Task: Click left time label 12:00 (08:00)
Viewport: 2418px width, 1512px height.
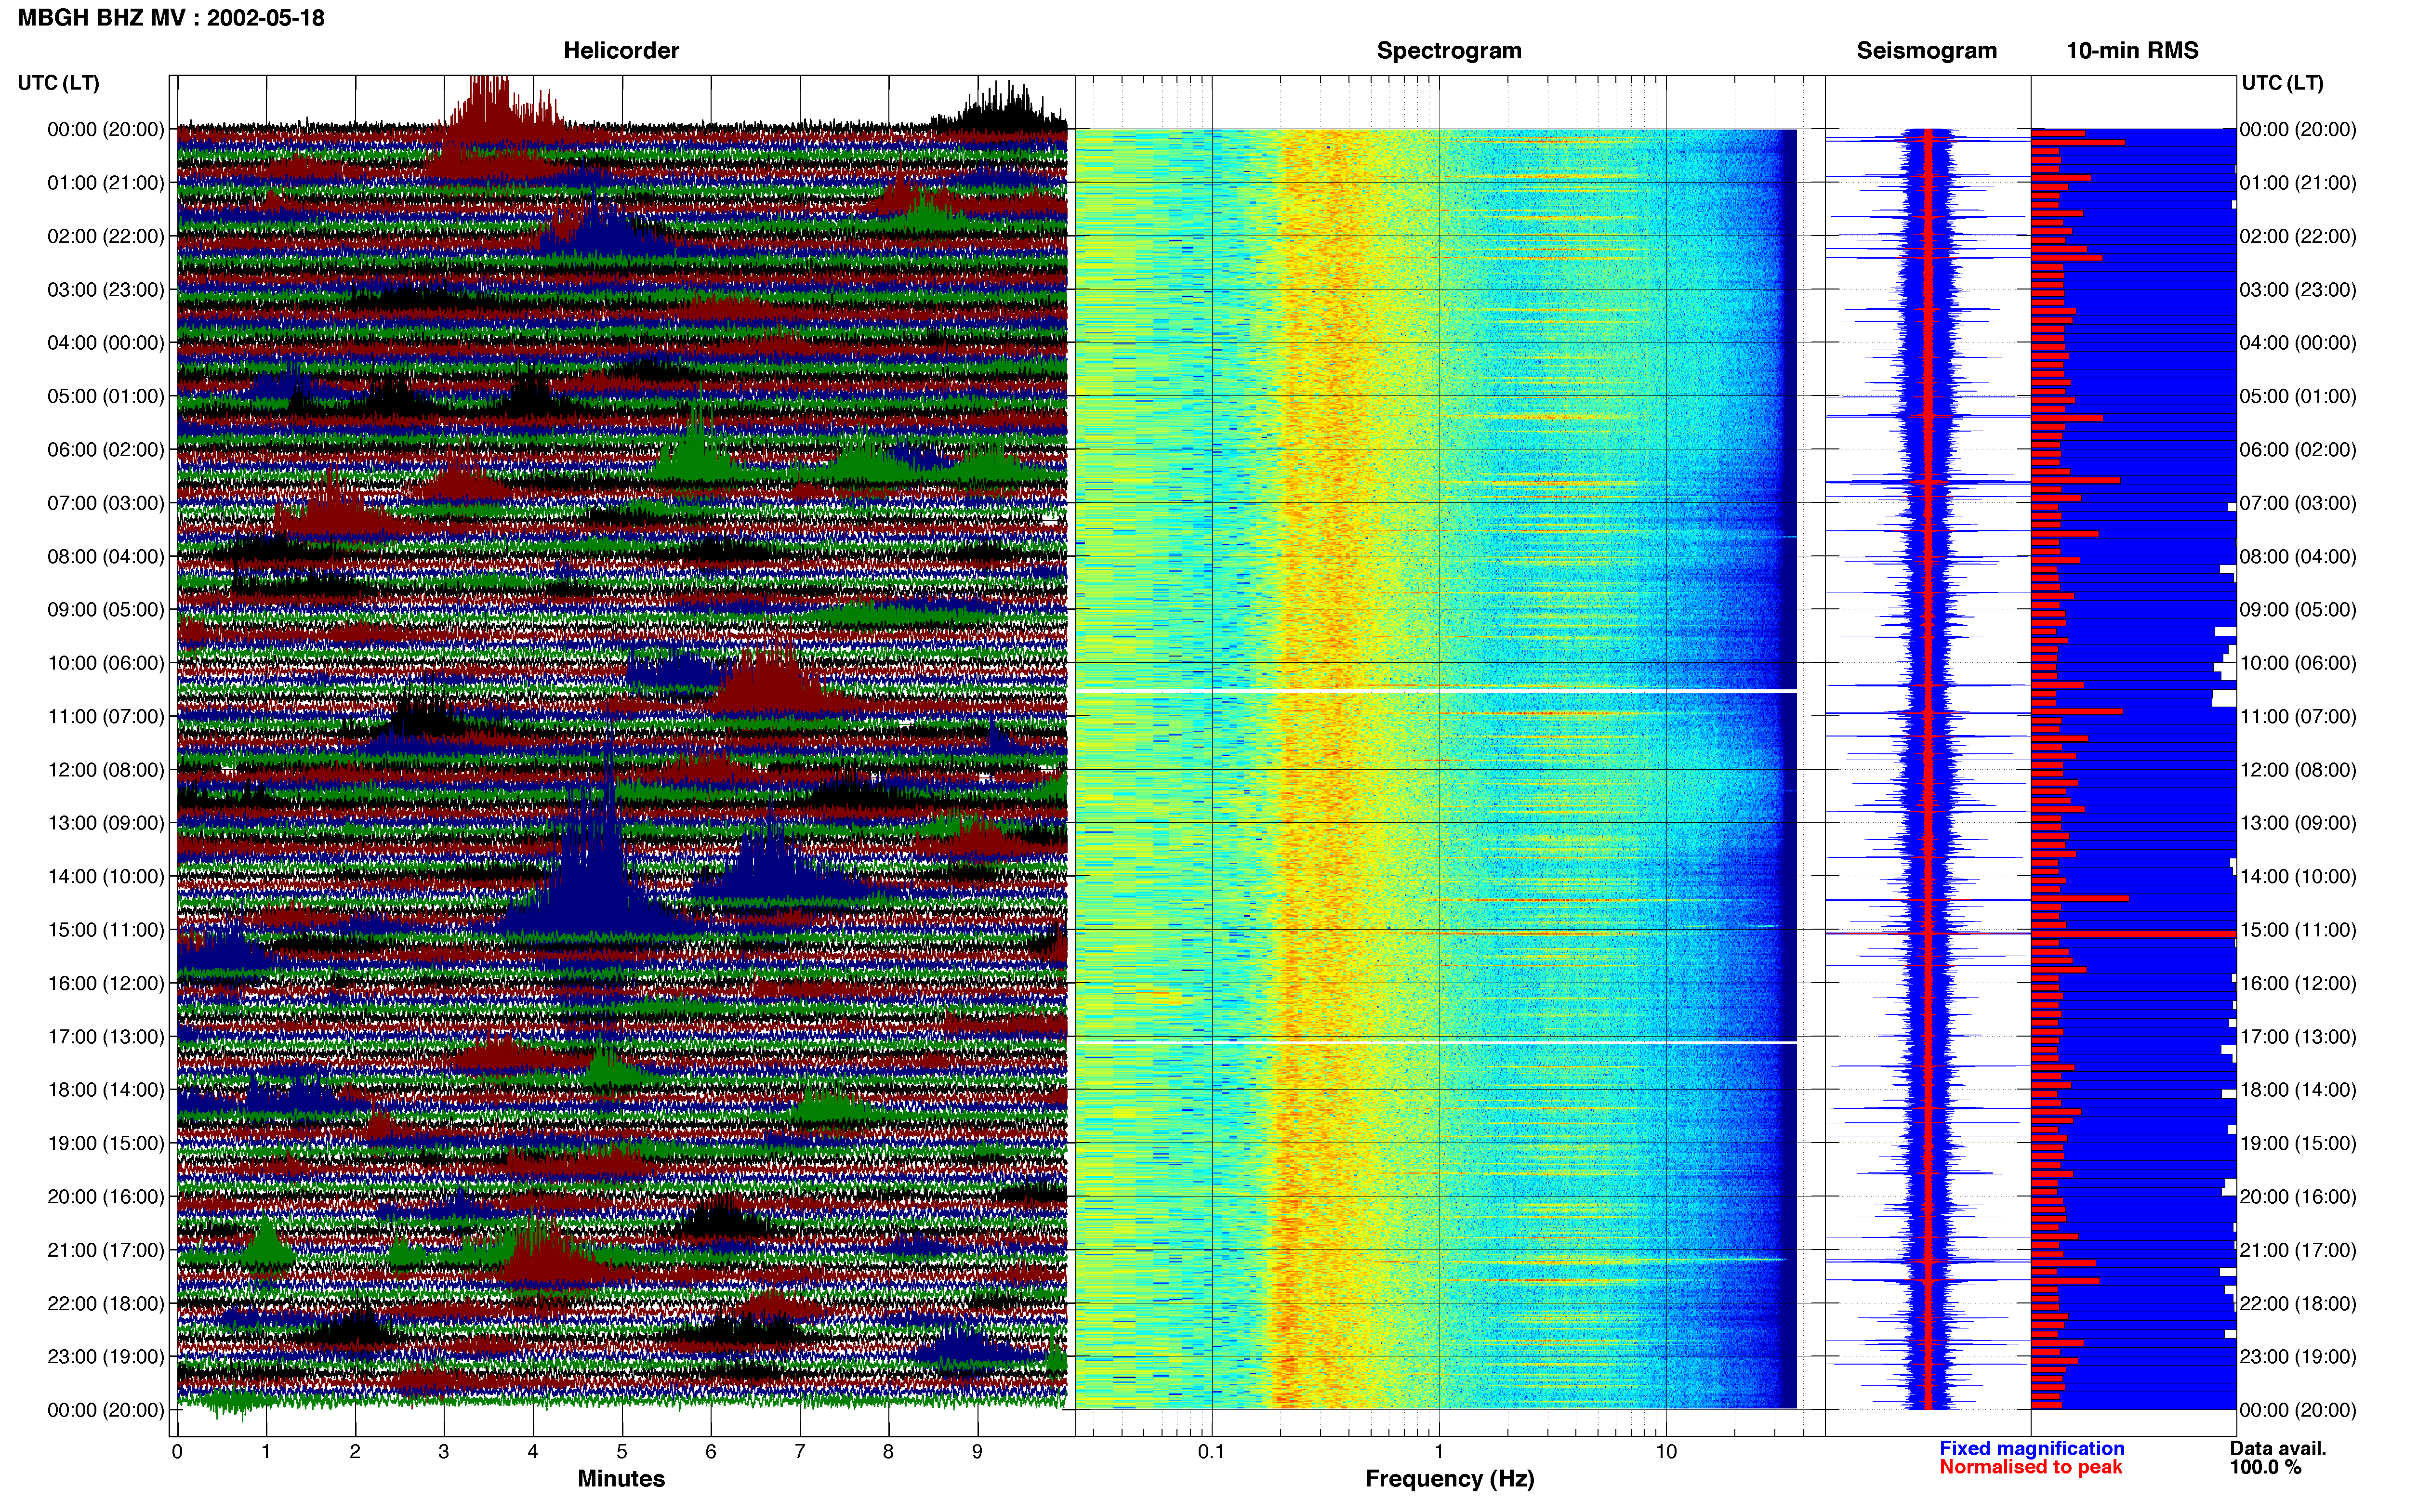Action: 106,770
